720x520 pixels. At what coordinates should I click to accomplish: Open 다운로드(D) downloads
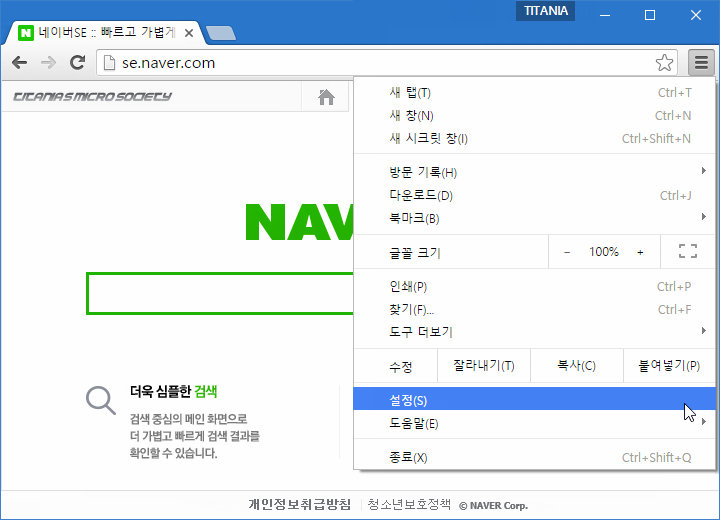pos(535,196)
